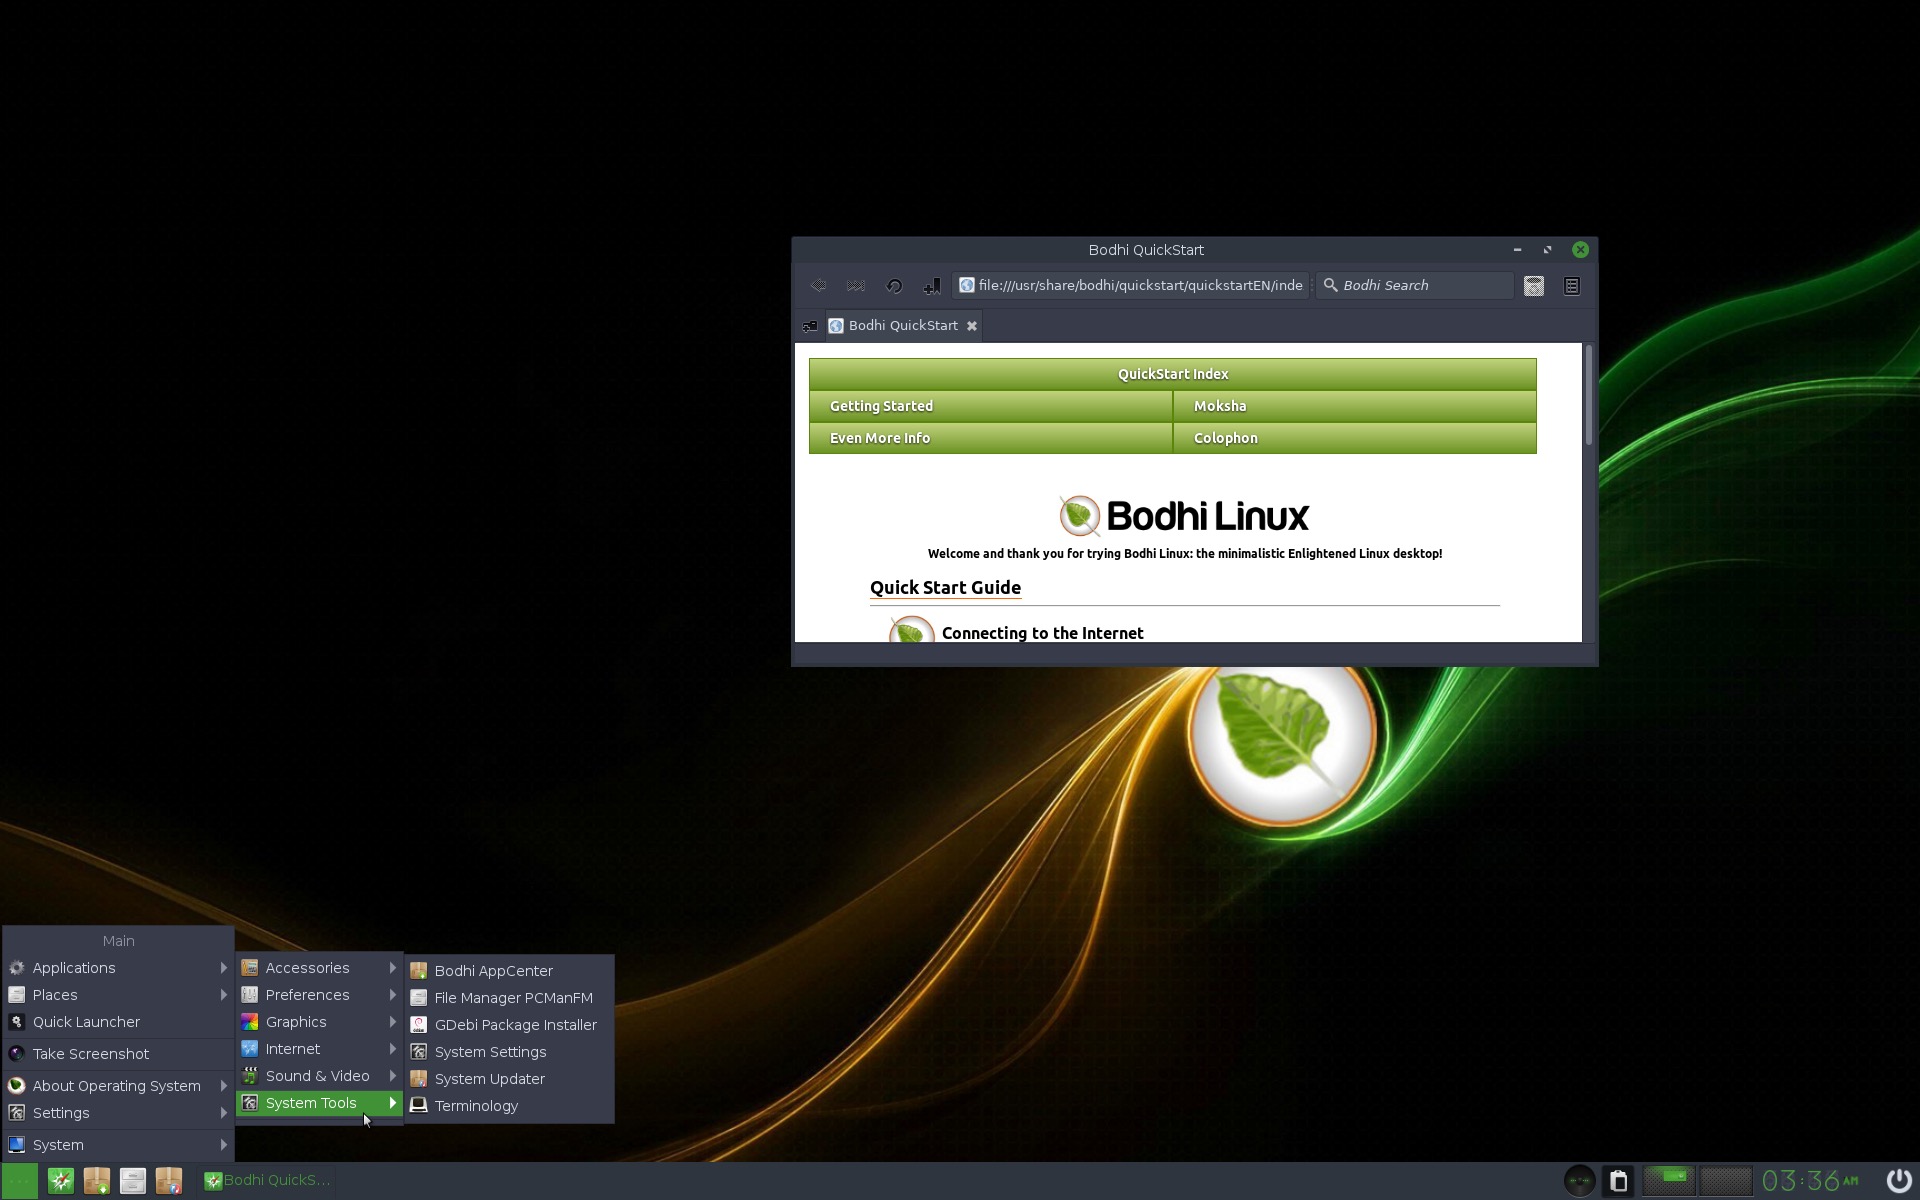Click the Accessories category icon
1920x1200 pixels.
[250, 968]
